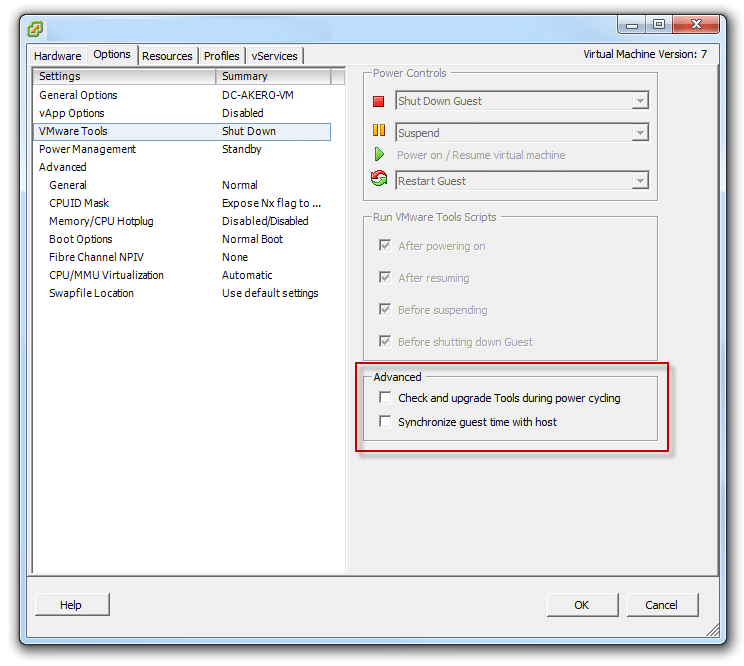Click the green Power on play icon
744x666 pixels.
coord(379,155)
